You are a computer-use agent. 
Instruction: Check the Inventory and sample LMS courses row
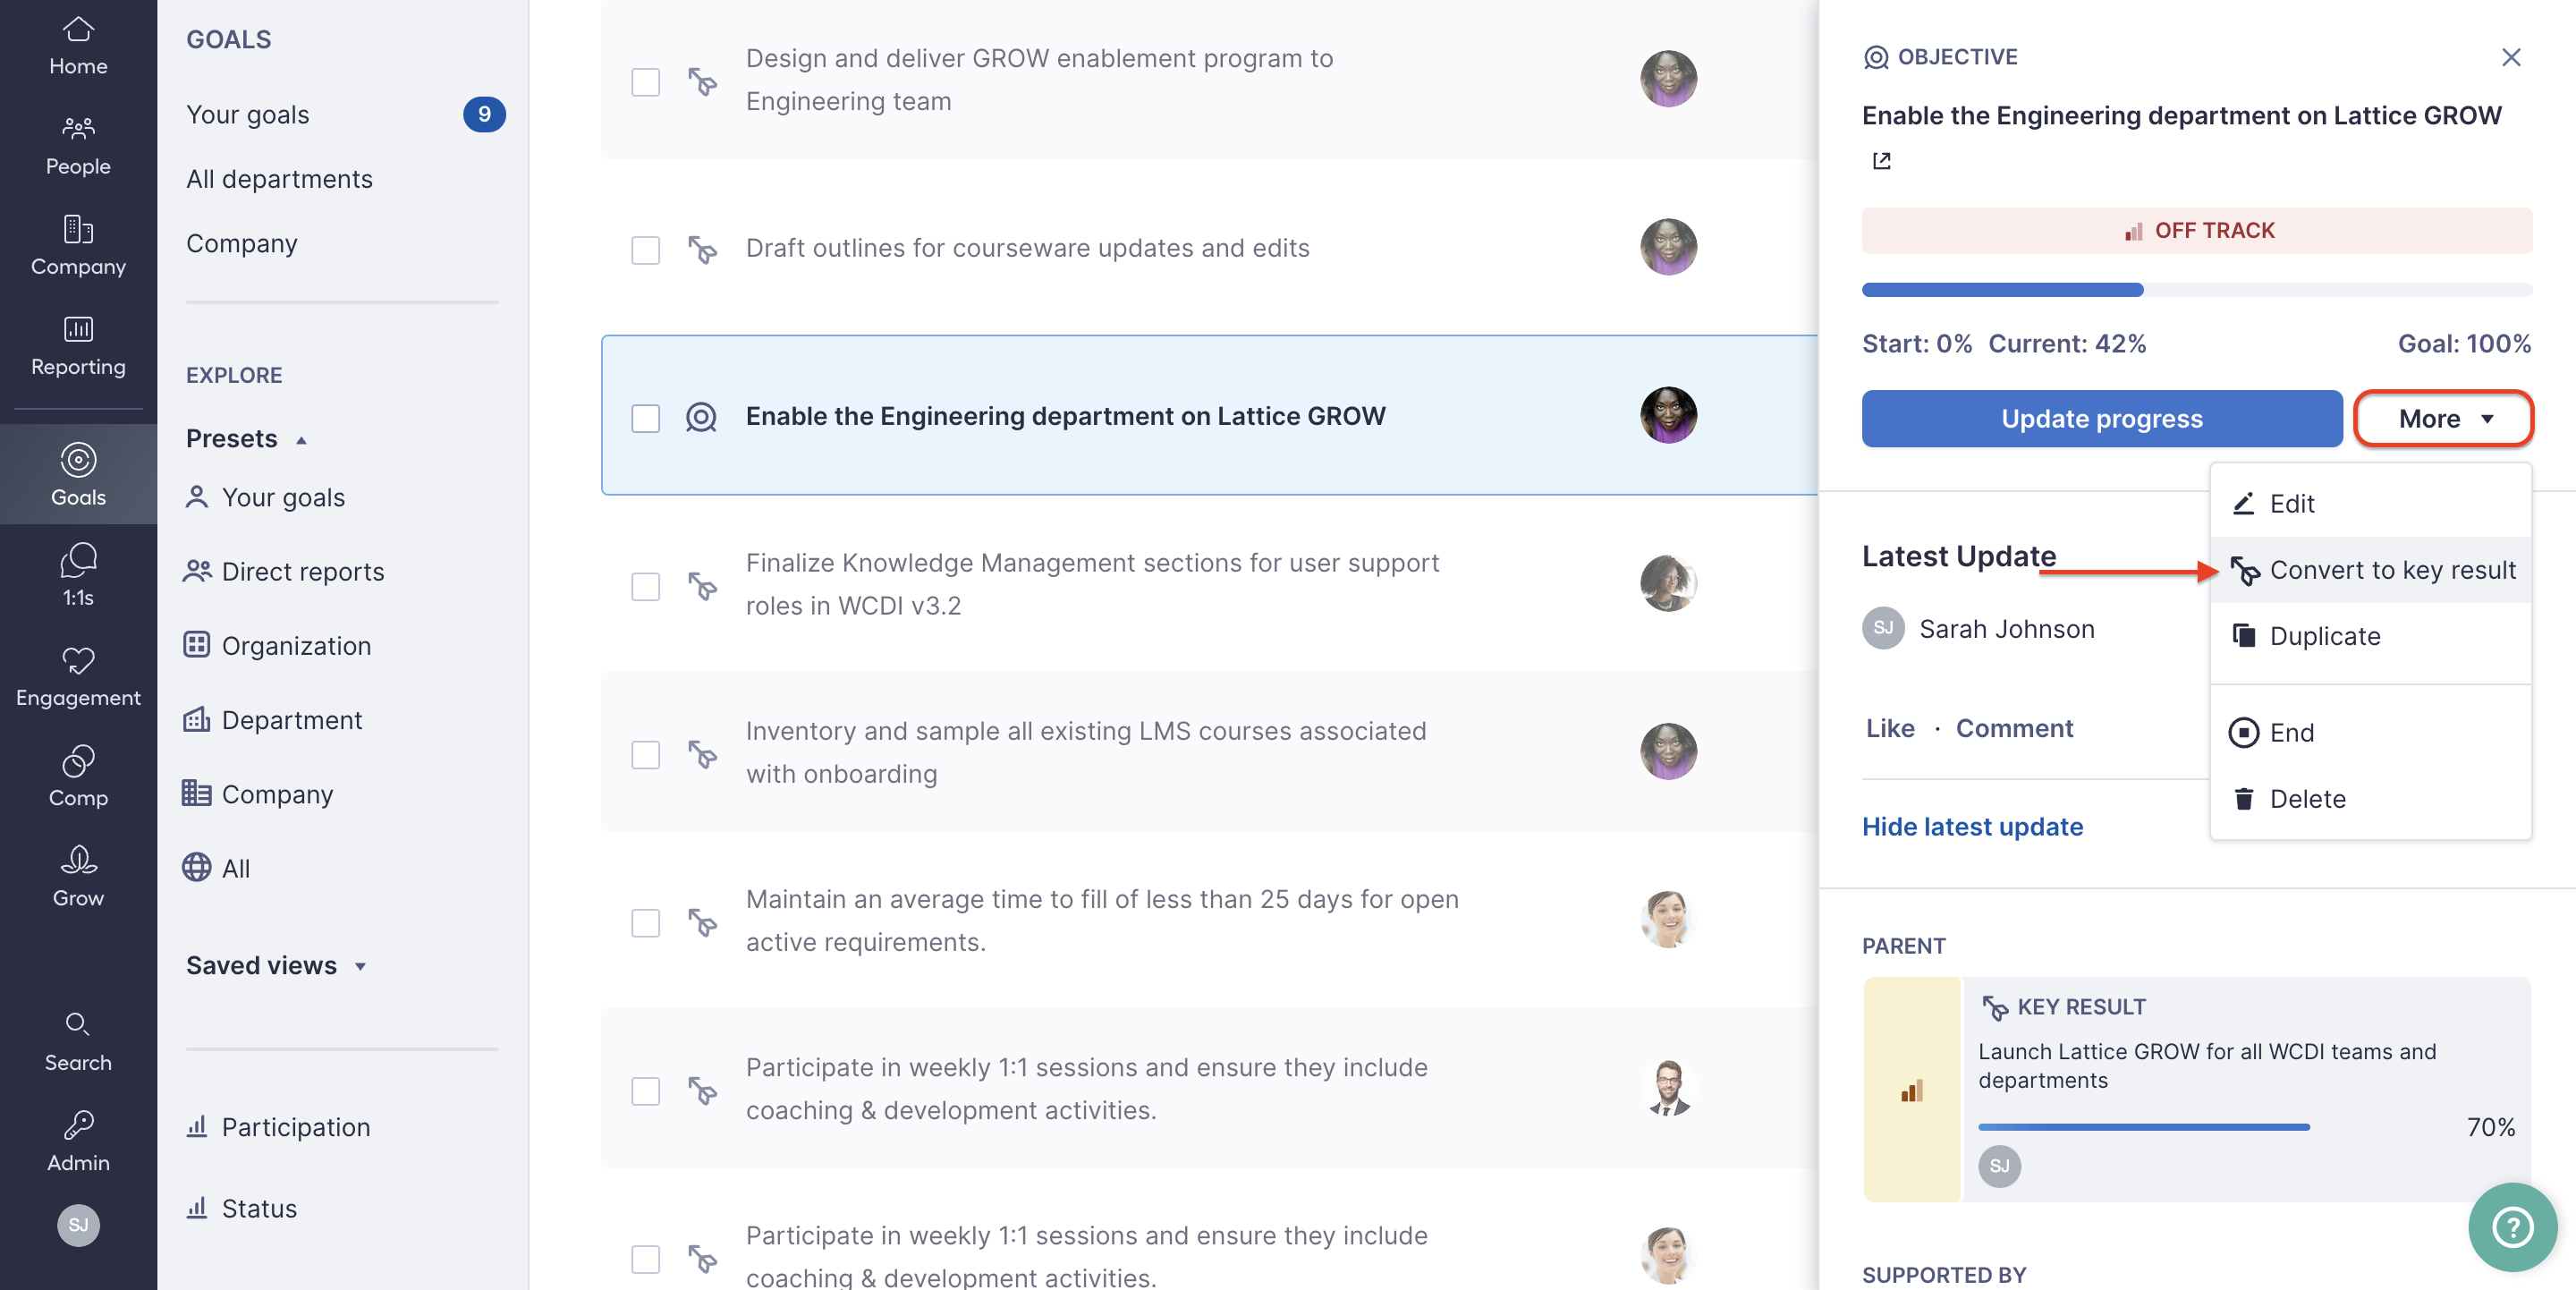(646, 753)
